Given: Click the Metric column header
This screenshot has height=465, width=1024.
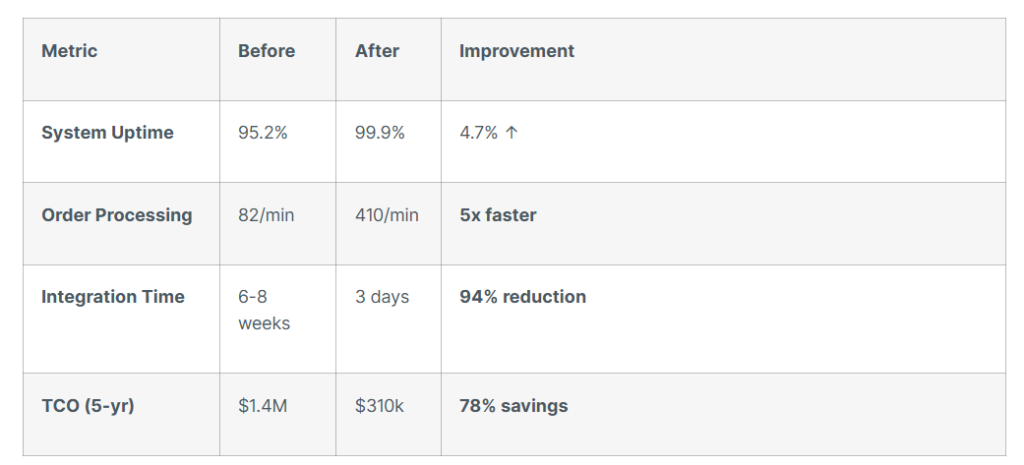Looking at the screenshot, I should 69,51.
